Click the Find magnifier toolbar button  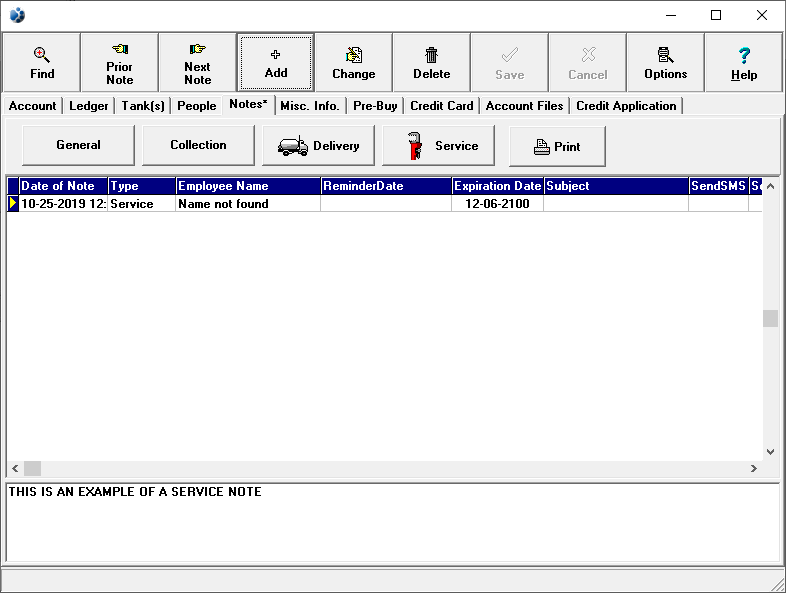[x=42, y=63]
